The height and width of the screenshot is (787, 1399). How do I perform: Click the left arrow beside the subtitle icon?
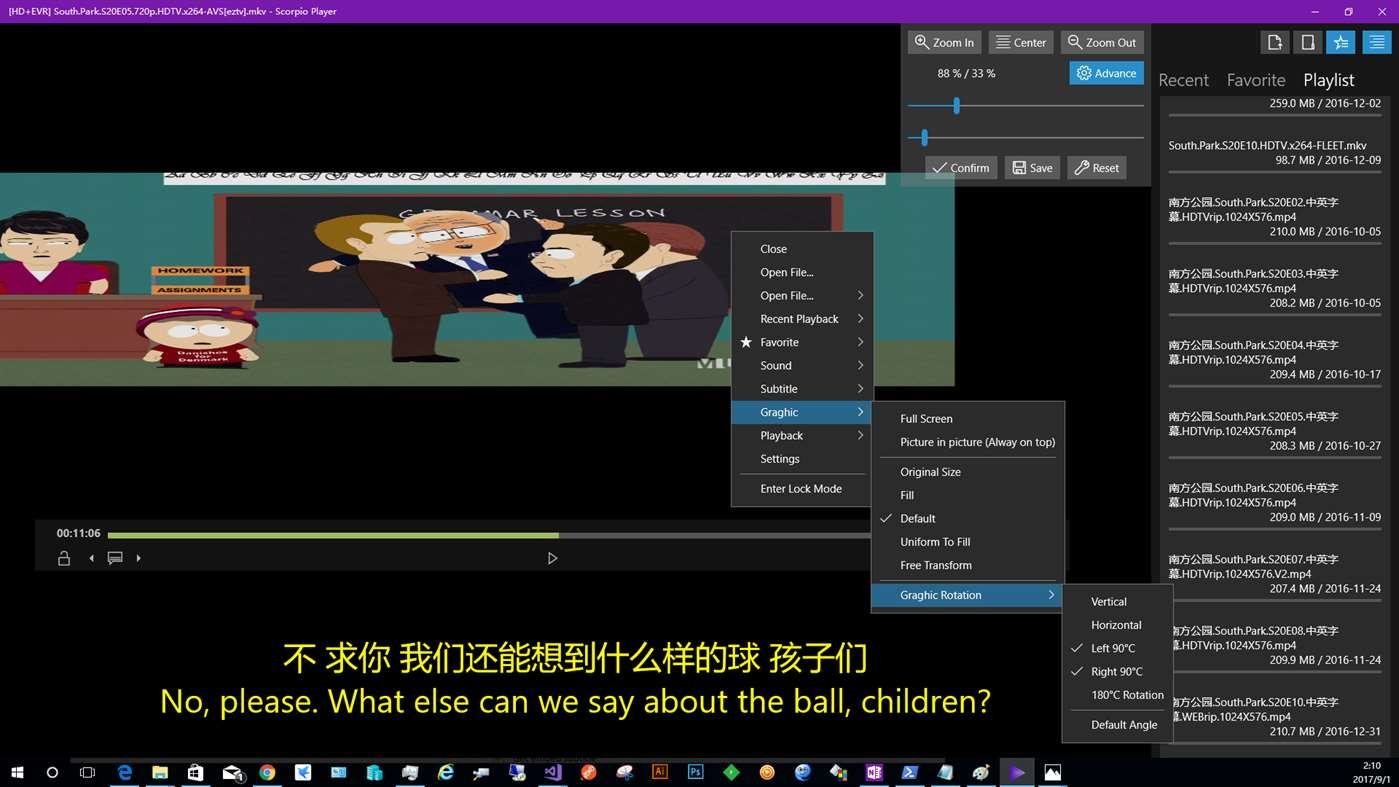pyautogui.click(x=91, y=558)
